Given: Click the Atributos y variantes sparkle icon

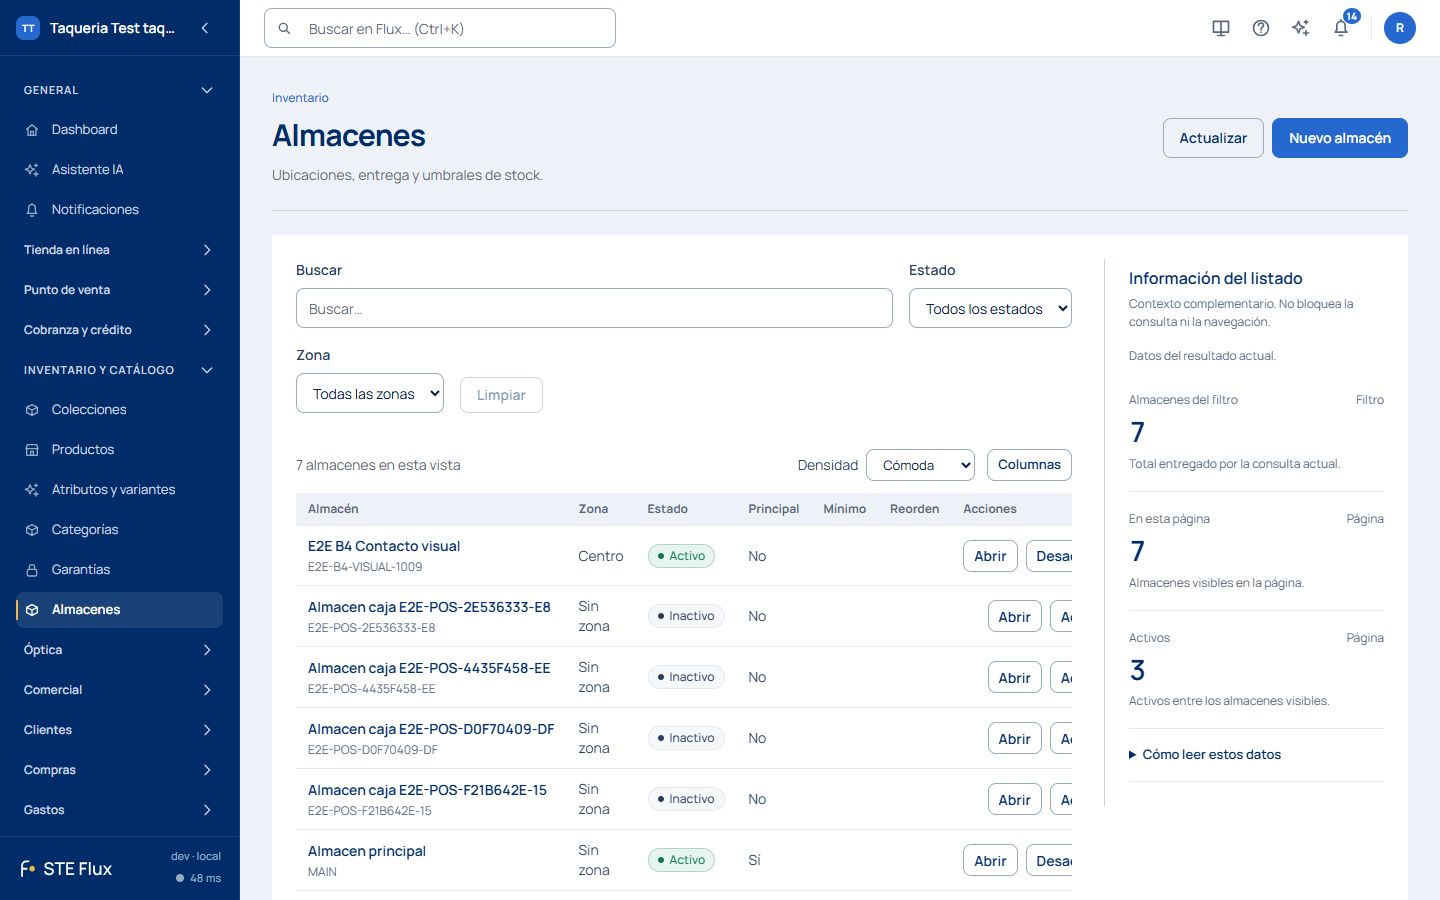Looking at the screenshot, I should [x=32, y=490].
